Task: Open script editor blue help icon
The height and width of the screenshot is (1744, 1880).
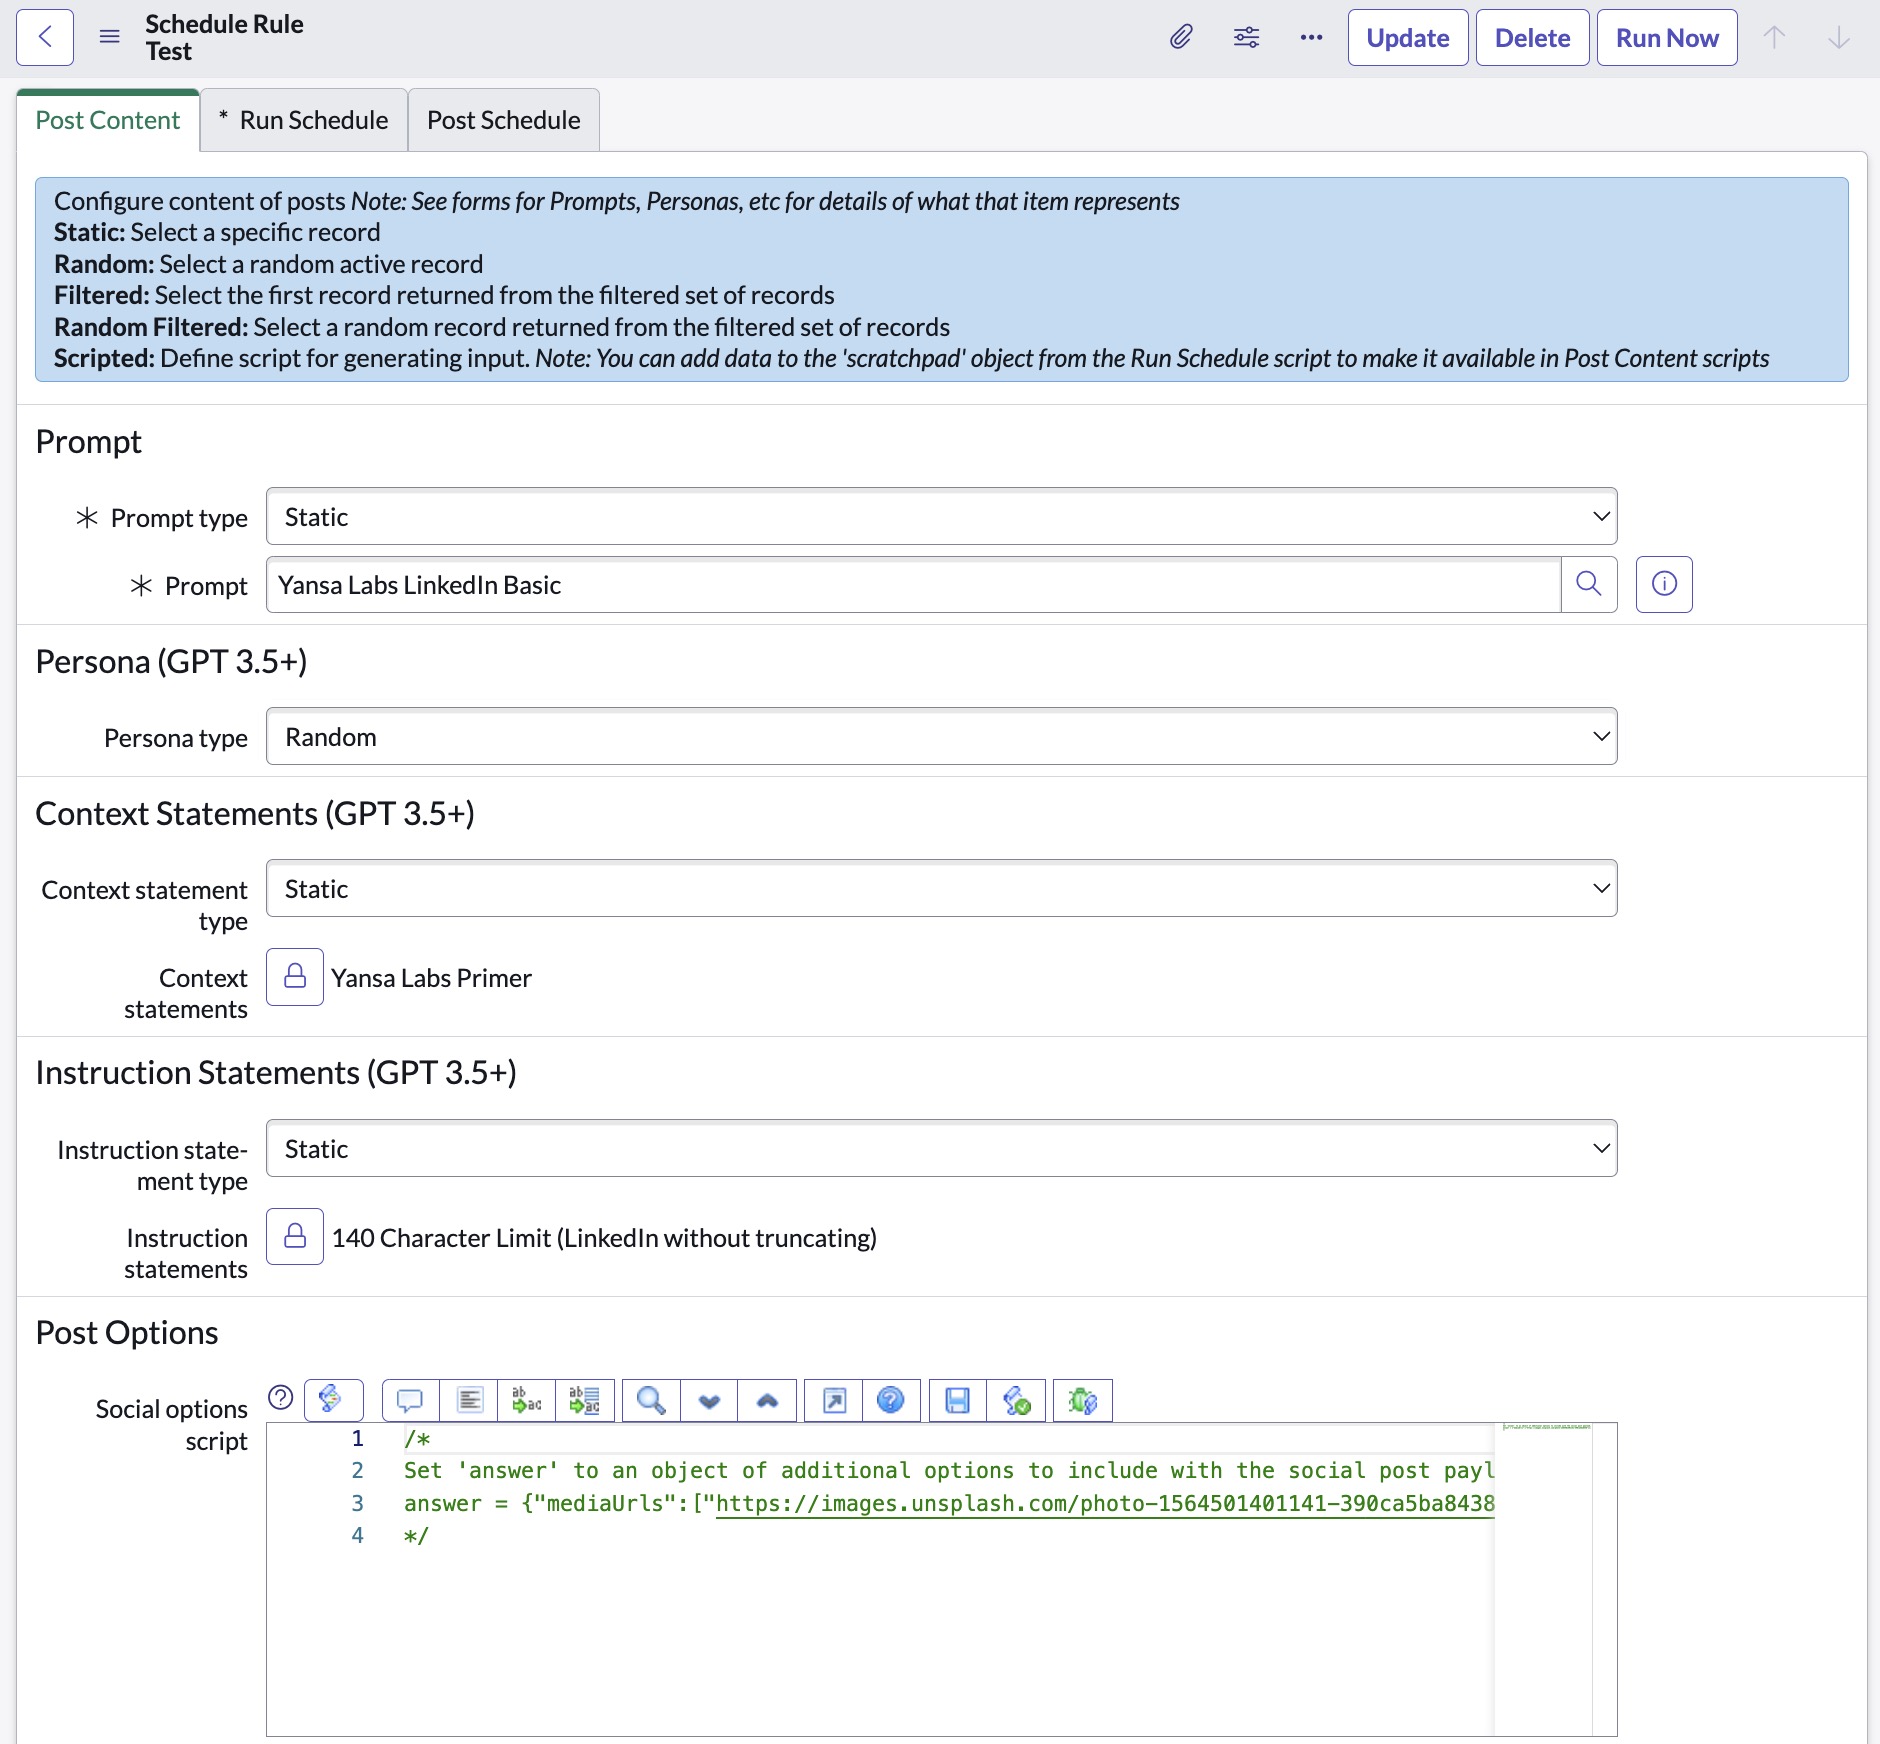Action: pyautogui.click(x=891, y=1401)
